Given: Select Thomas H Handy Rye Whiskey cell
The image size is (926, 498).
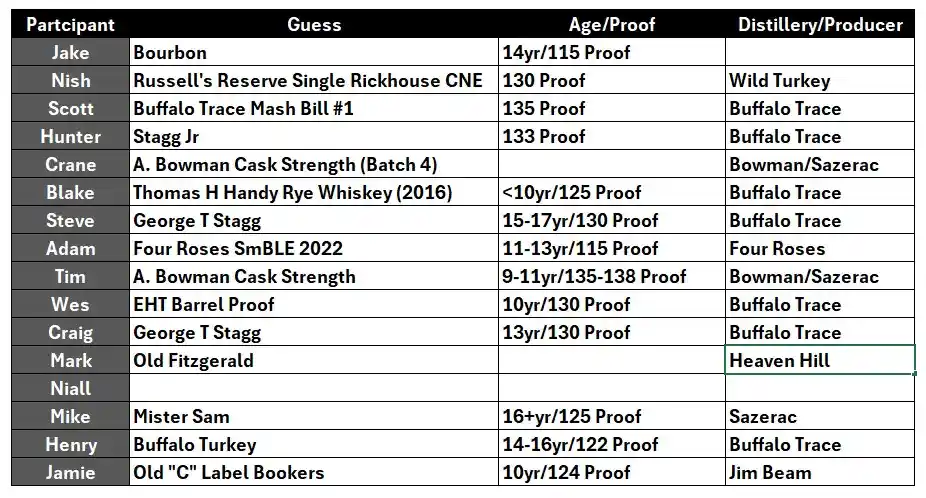Looking at the screenshot, I should (313, 192).
